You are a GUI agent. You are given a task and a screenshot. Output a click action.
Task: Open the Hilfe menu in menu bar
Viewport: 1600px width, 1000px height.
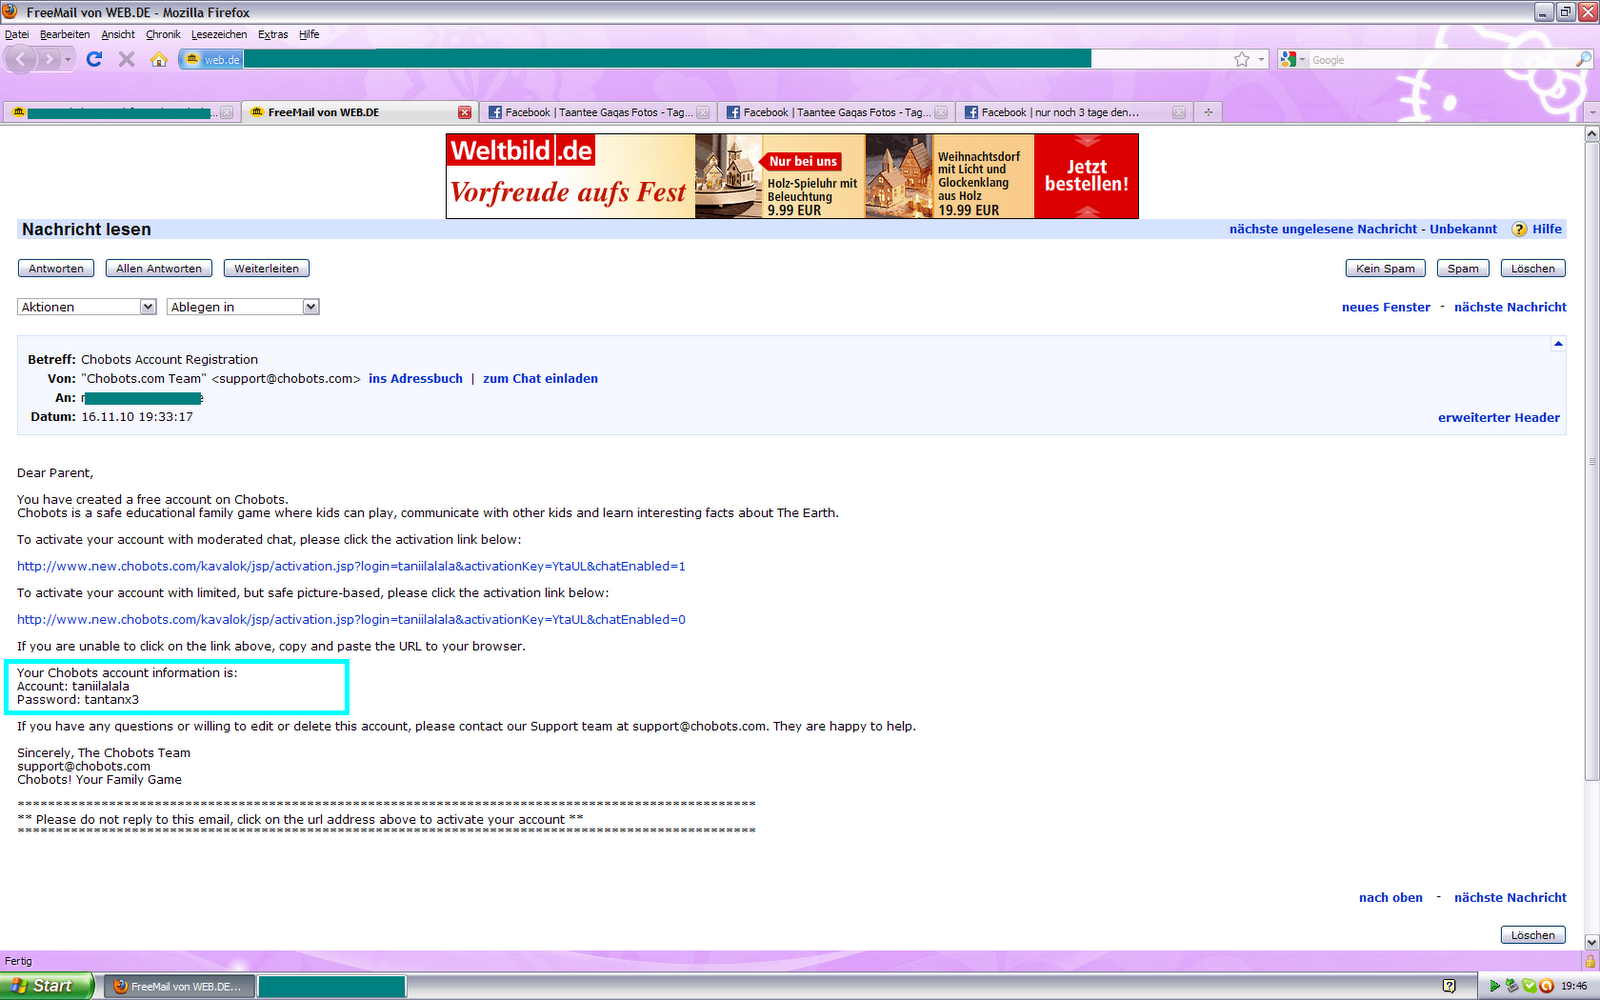coord(309,34)
